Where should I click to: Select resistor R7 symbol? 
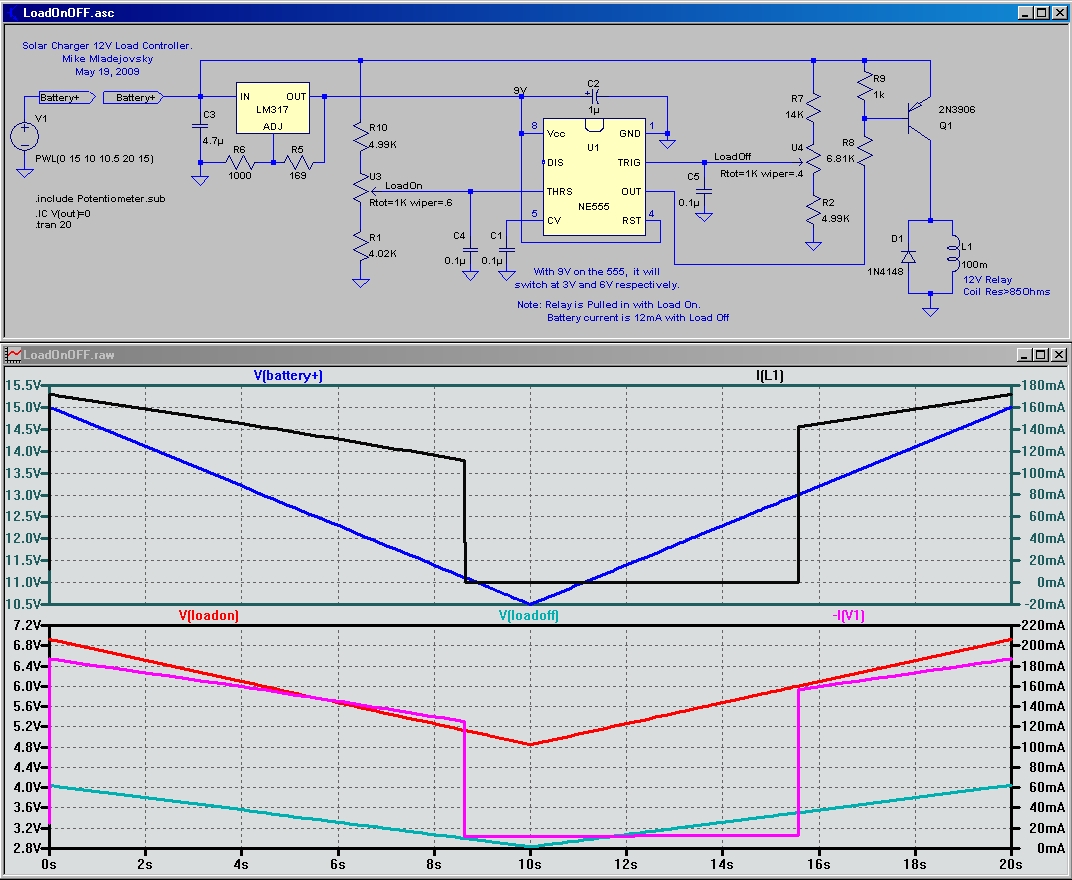point(813,107)
